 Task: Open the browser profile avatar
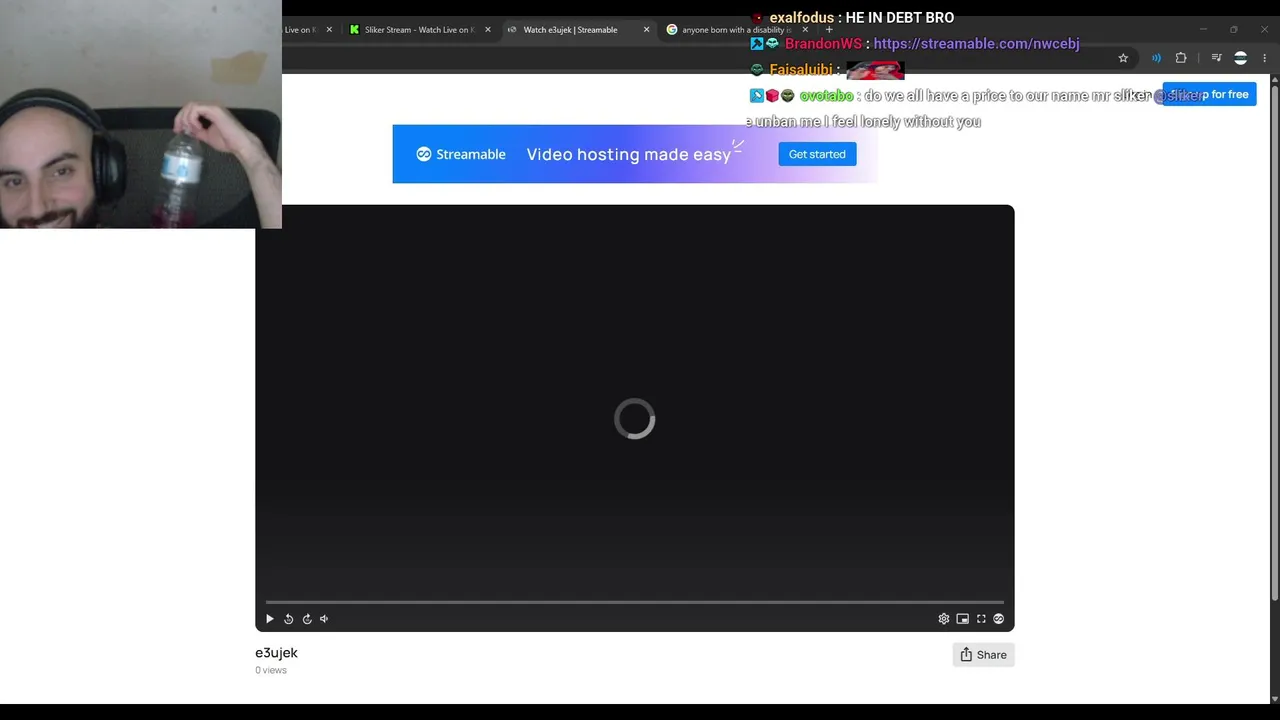[x=1241, y=58]
